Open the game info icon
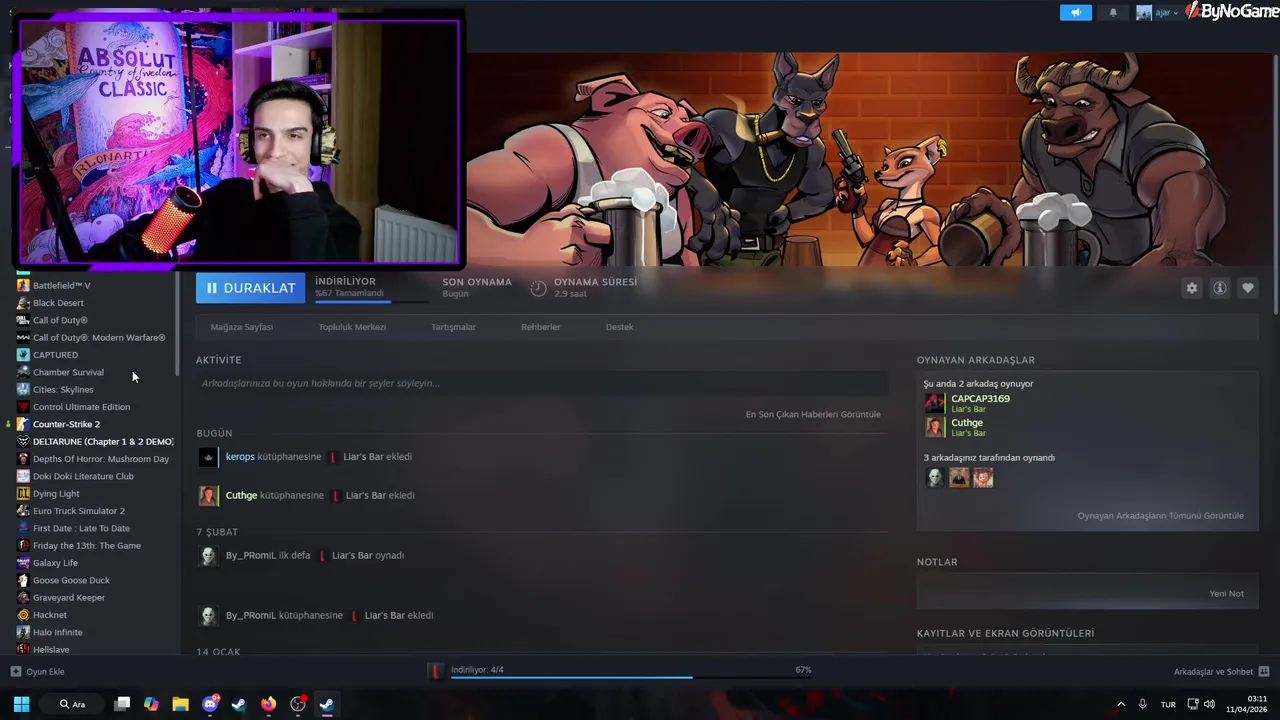This screenshot has width=1280, height=720. click(1219, 288)
